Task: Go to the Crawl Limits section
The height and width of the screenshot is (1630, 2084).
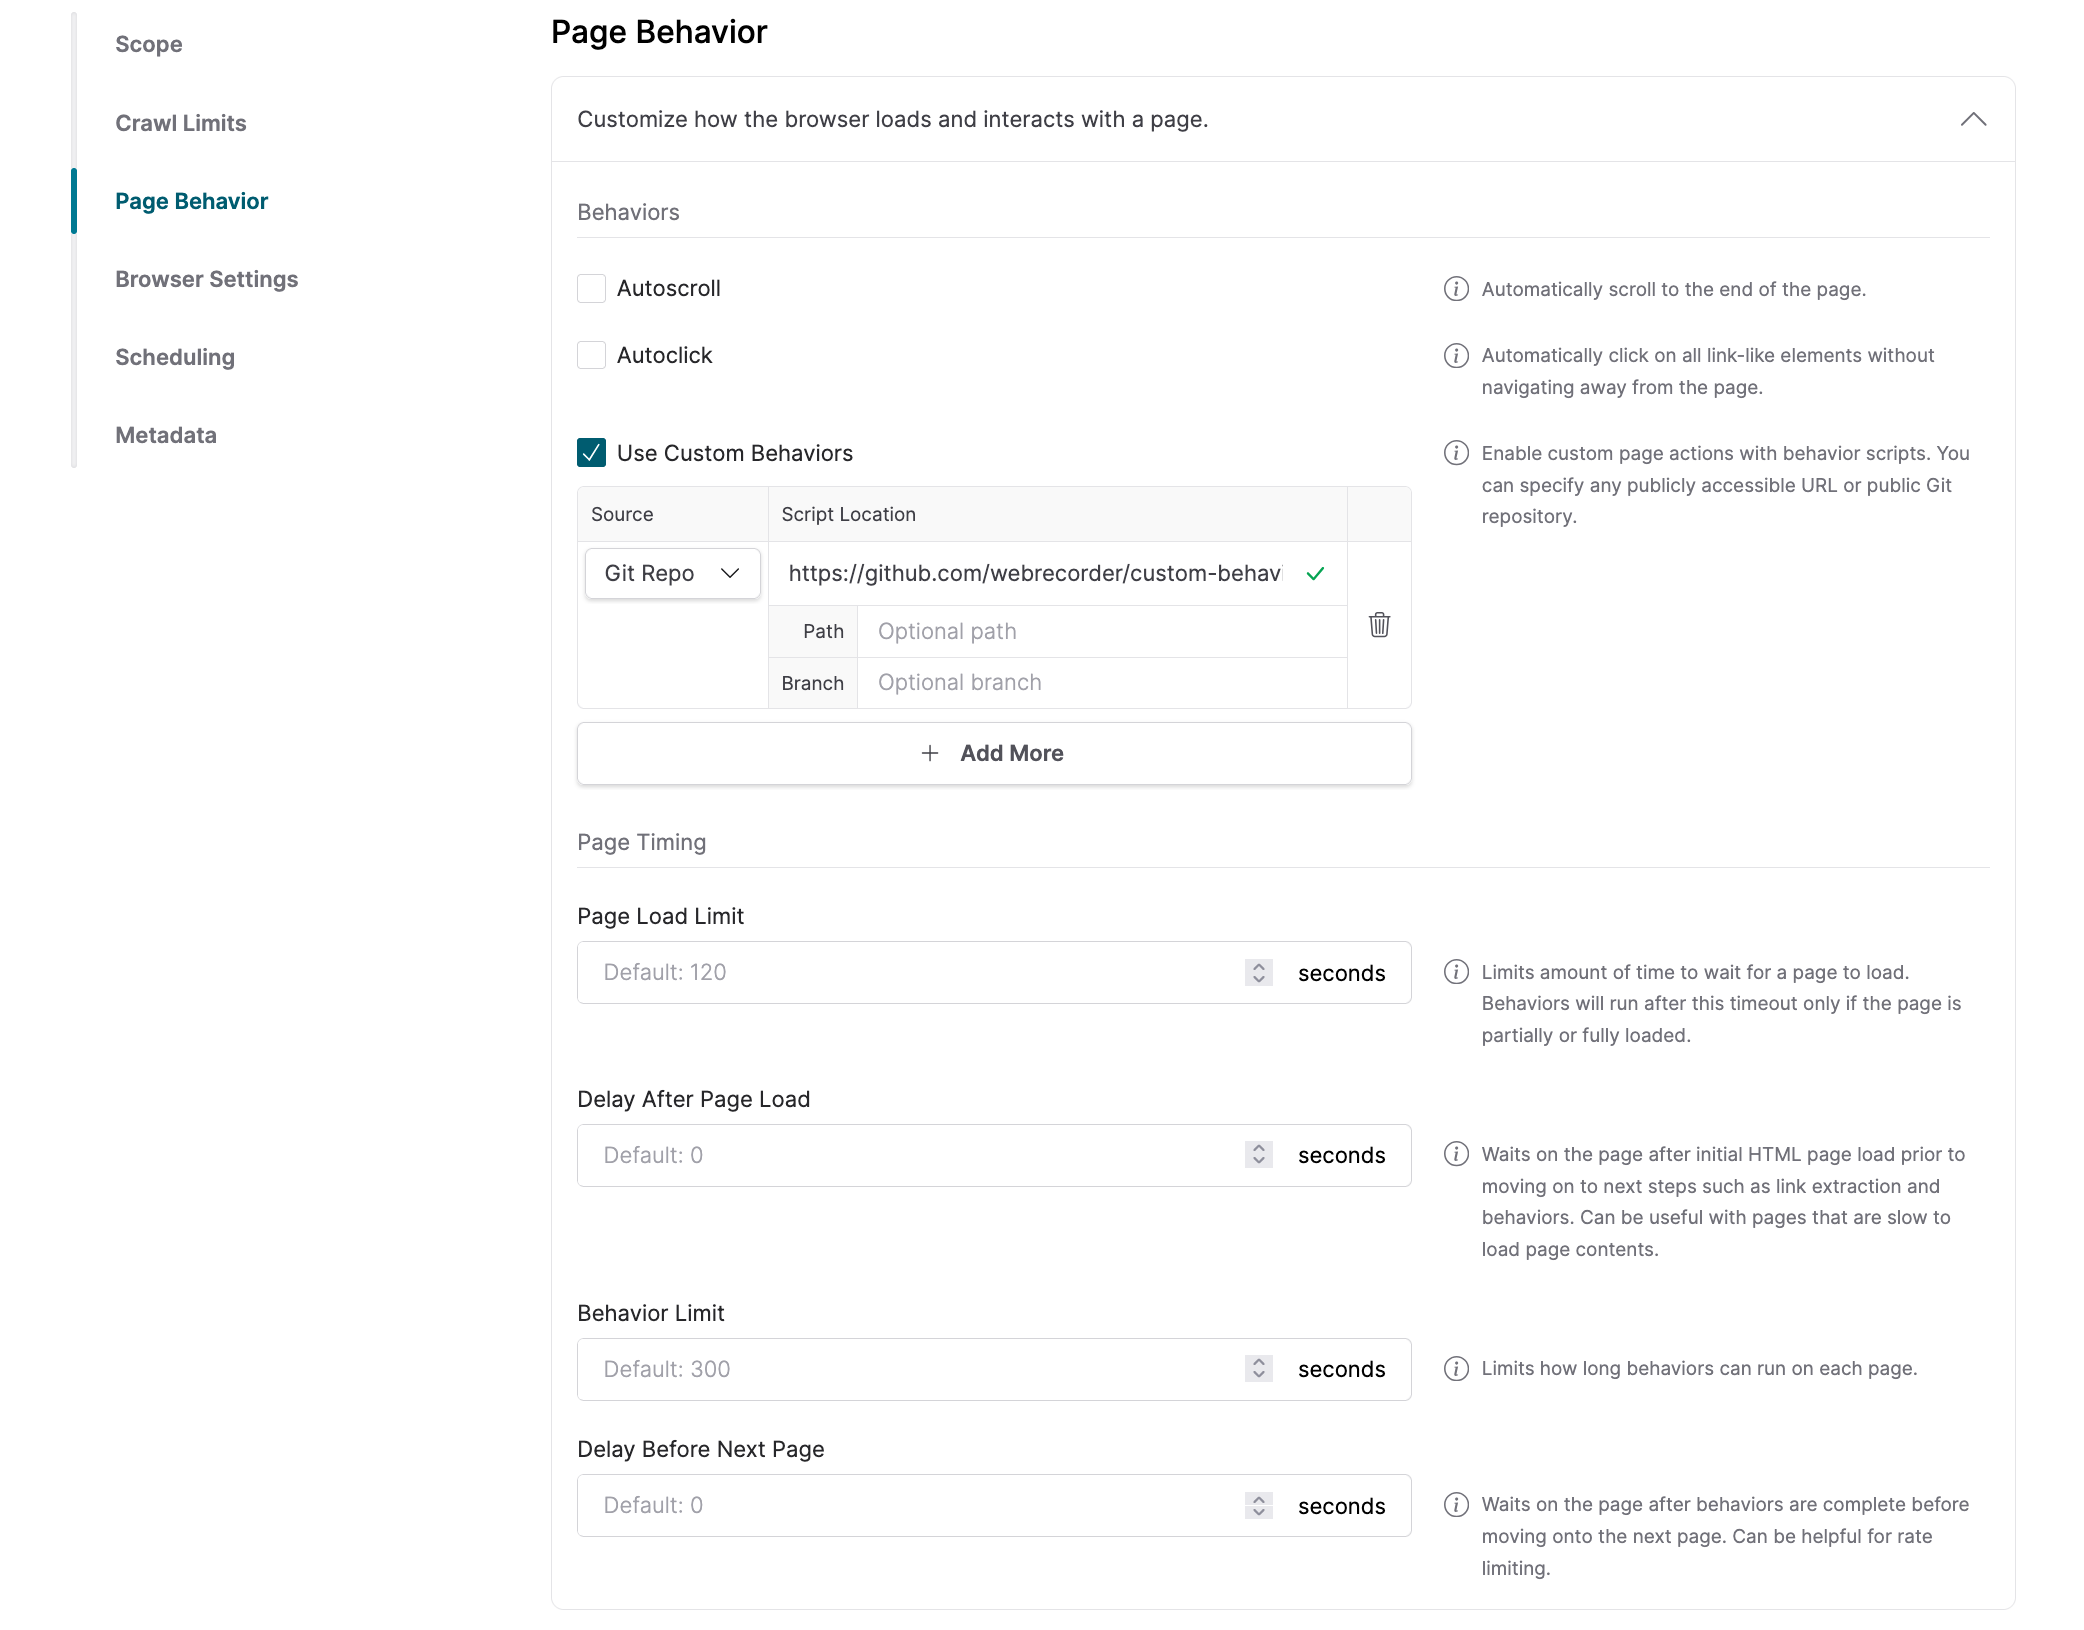Action: 180,123
